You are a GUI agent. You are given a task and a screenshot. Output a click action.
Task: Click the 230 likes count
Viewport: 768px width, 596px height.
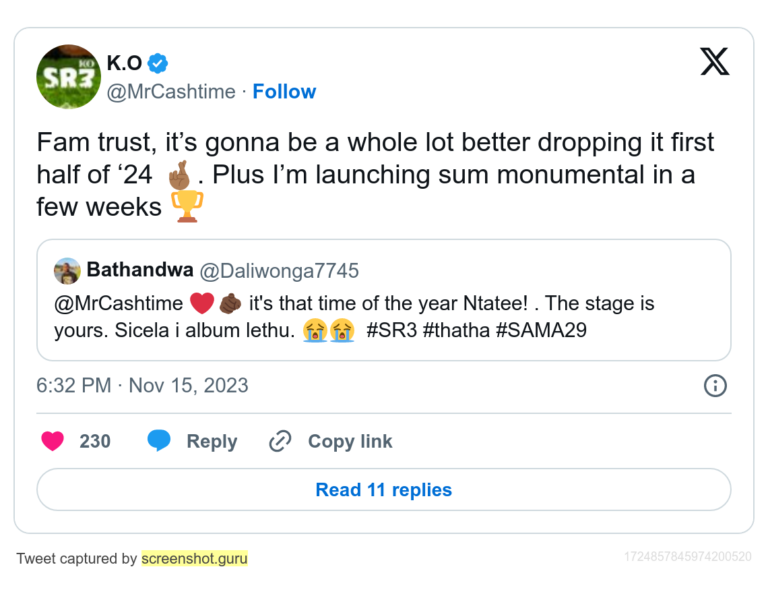(x=95, y=441)
